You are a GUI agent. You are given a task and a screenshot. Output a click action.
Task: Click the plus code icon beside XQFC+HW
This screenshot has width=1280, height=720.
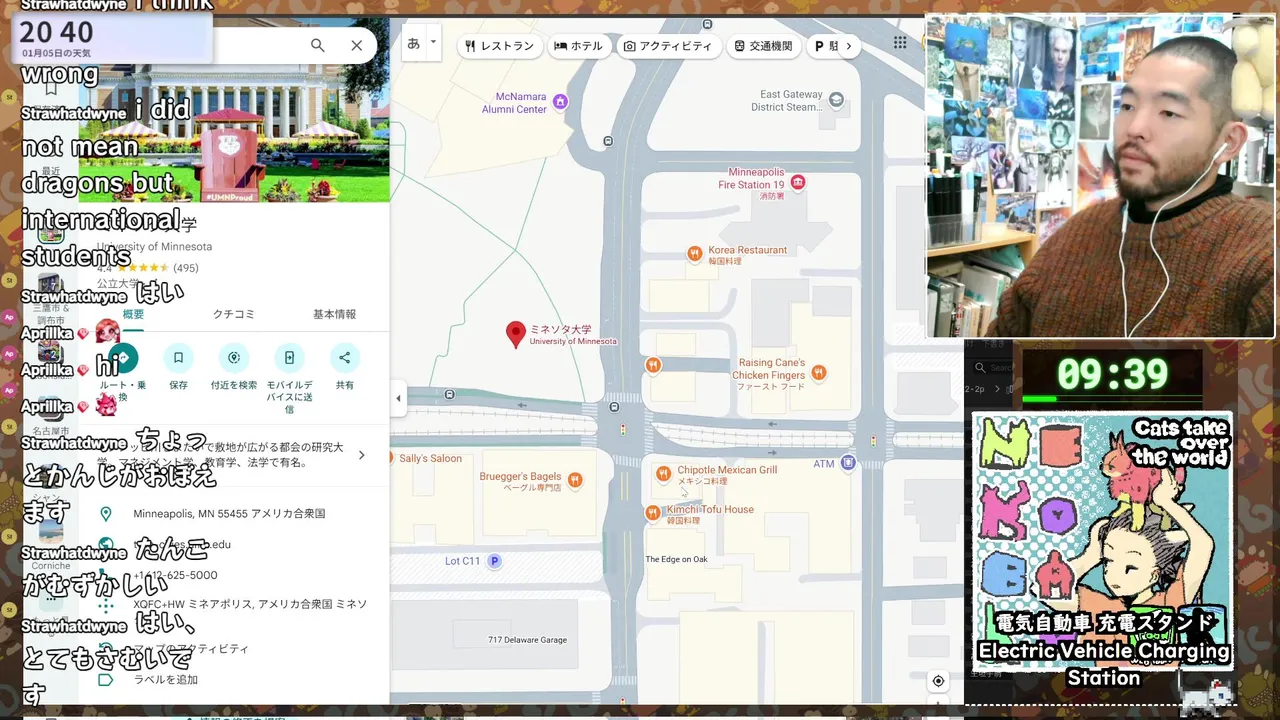[105, 605]
